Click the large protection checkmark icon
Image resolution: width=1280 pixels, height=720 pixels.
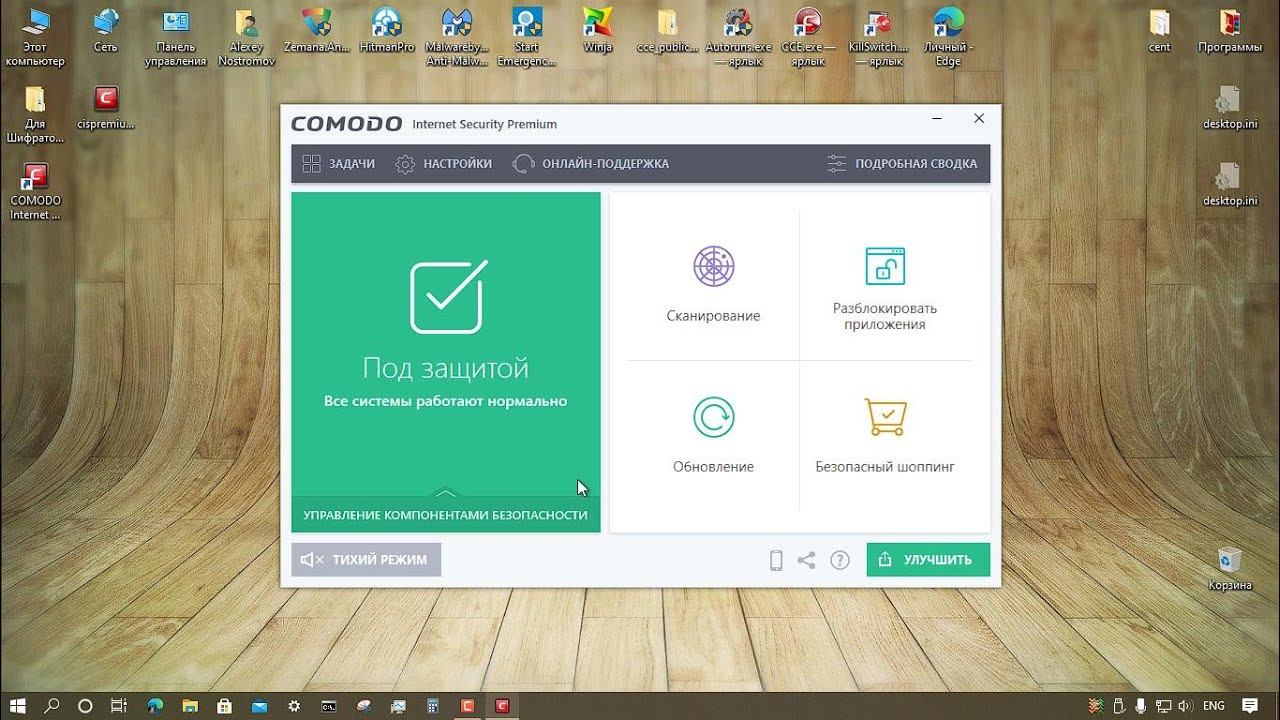[x=448, y=296]
